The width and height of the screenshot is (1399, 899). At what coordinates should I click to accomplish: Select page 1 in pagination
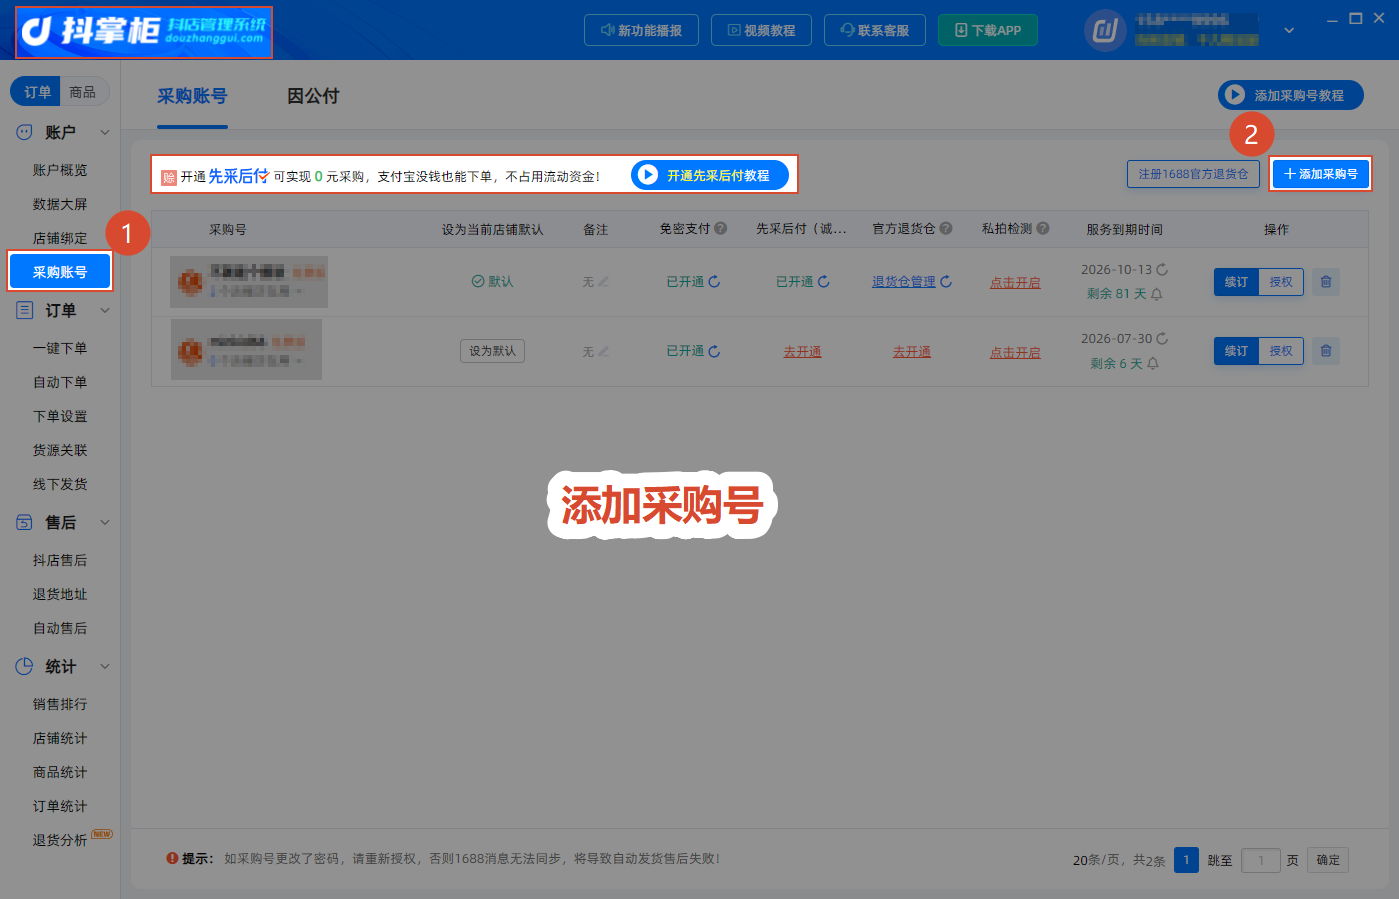pos(1186,860)
